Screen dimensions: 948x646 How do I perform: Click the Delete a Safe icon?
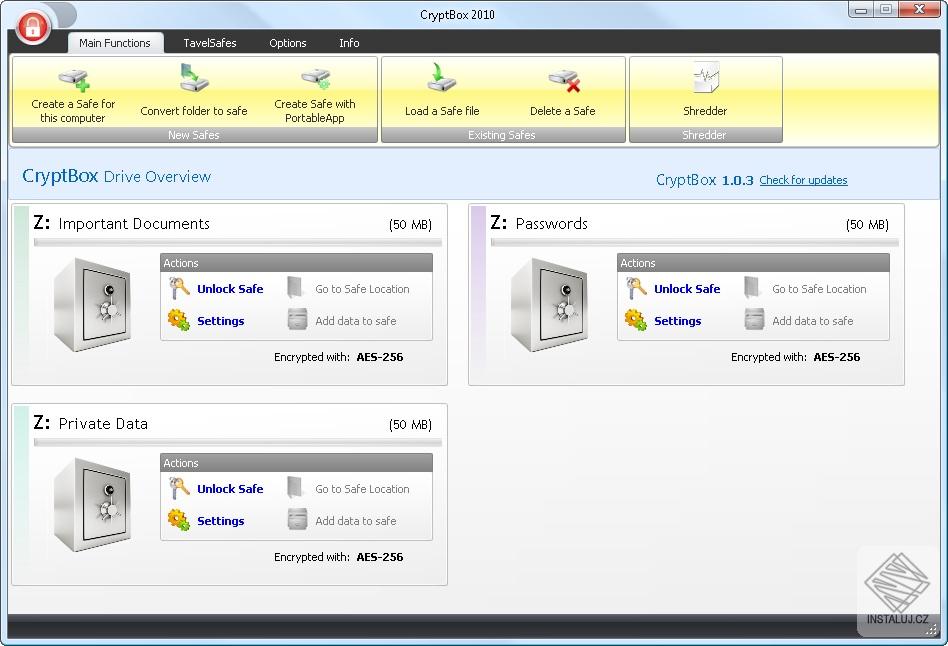564,80
